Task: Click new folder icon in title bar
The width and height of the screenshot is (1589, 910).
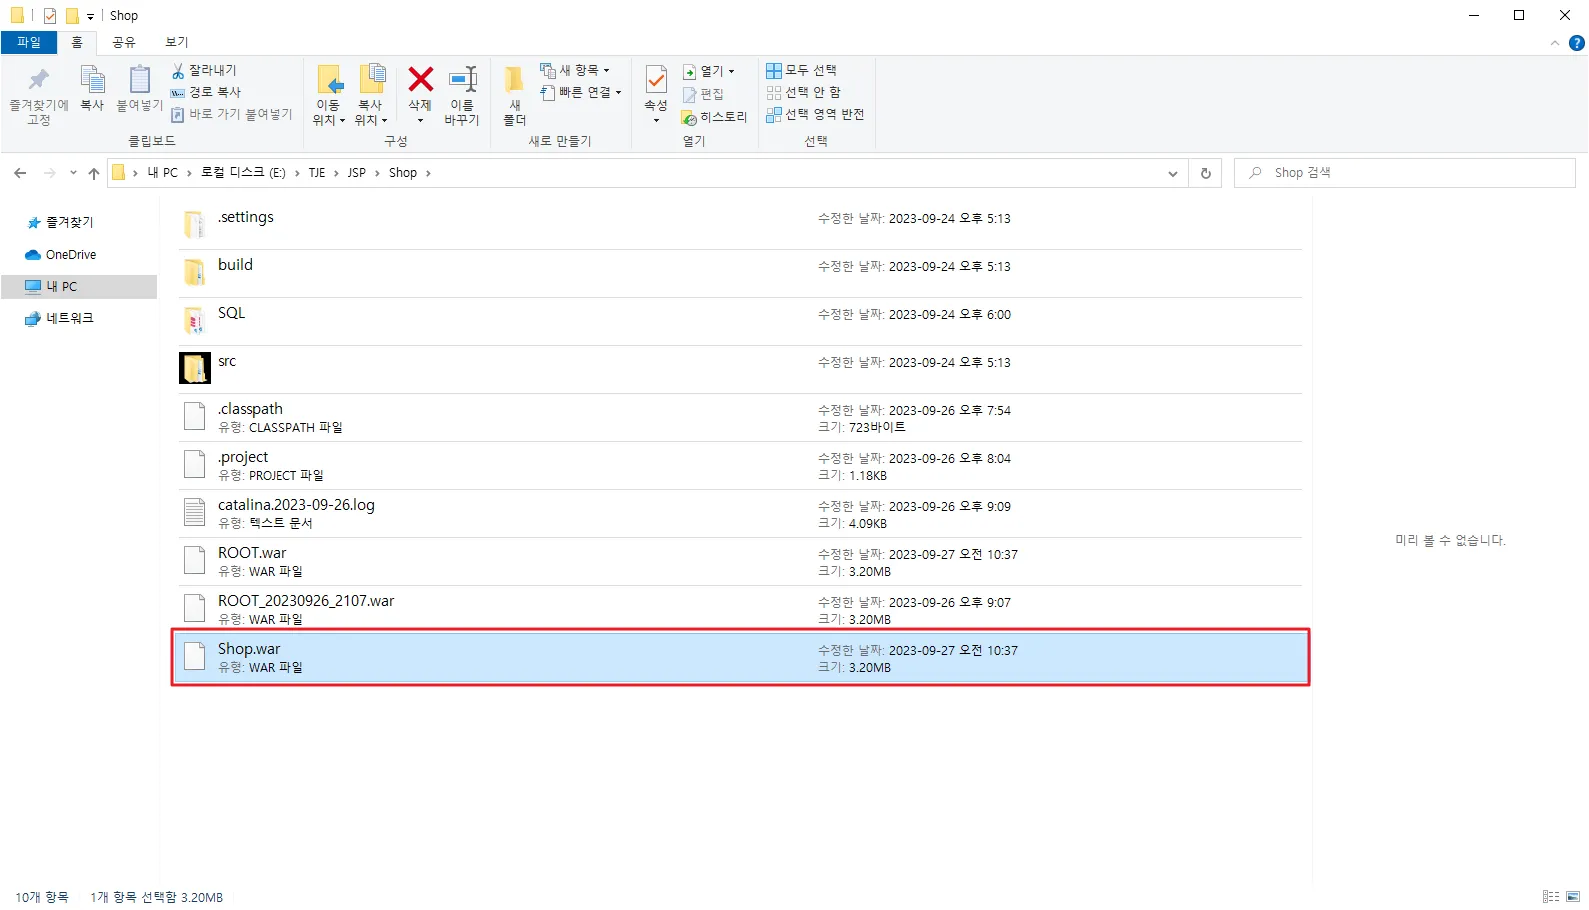Action: coord(72,15)
